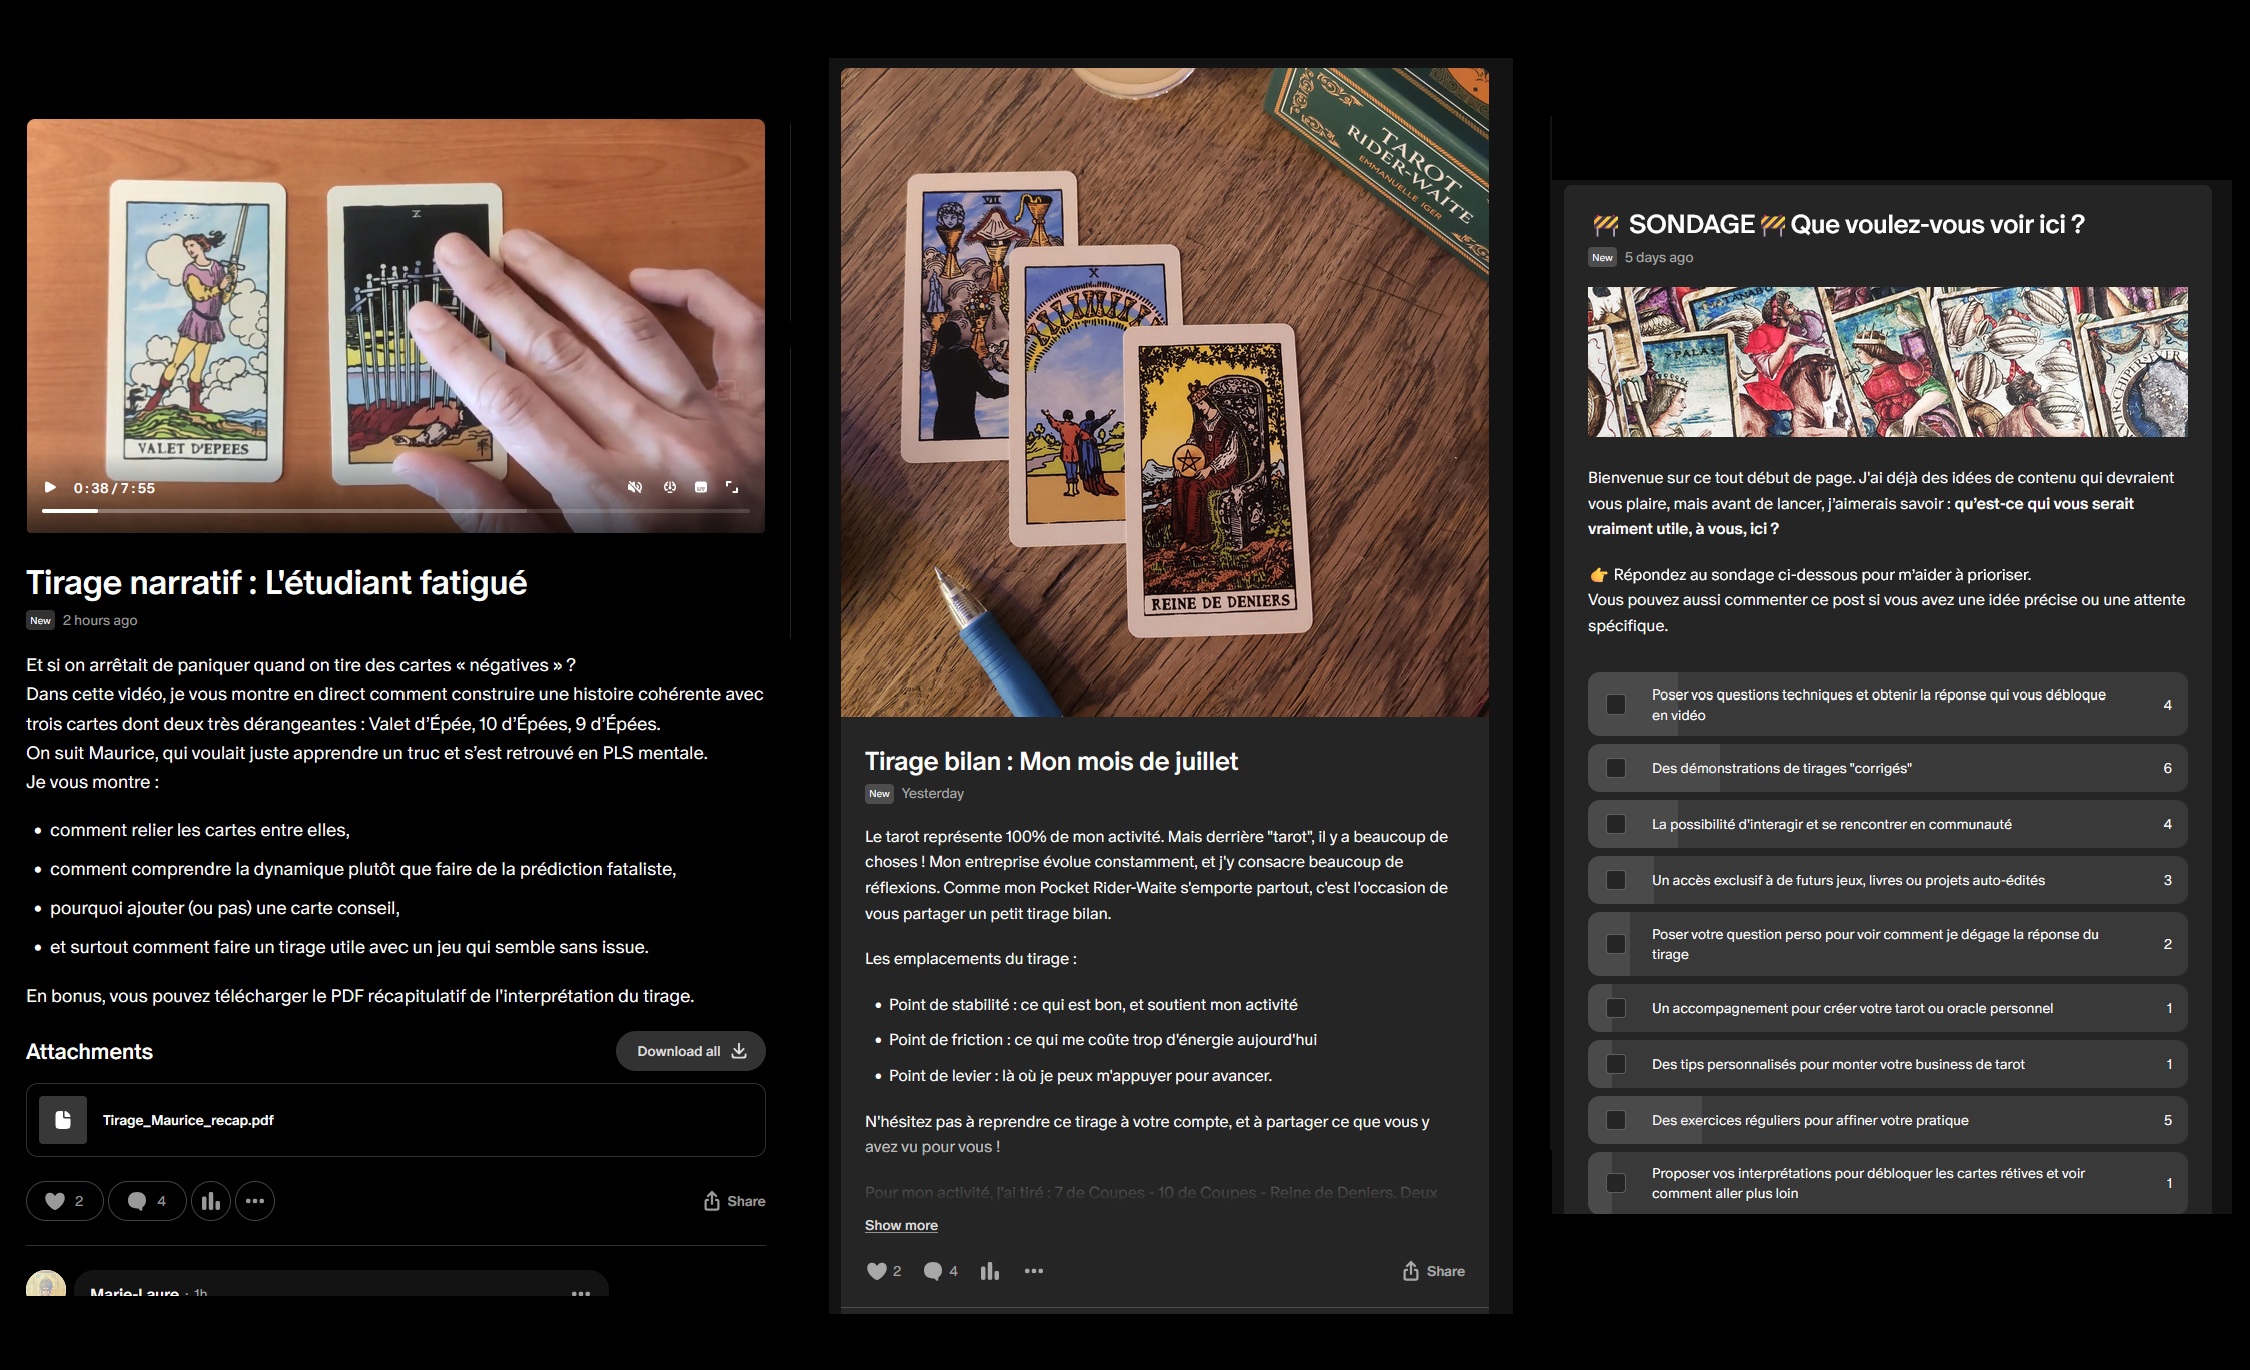Like the Tirage narratif post
This screenshot has height=1370, width=2250.
point(65,1201)
